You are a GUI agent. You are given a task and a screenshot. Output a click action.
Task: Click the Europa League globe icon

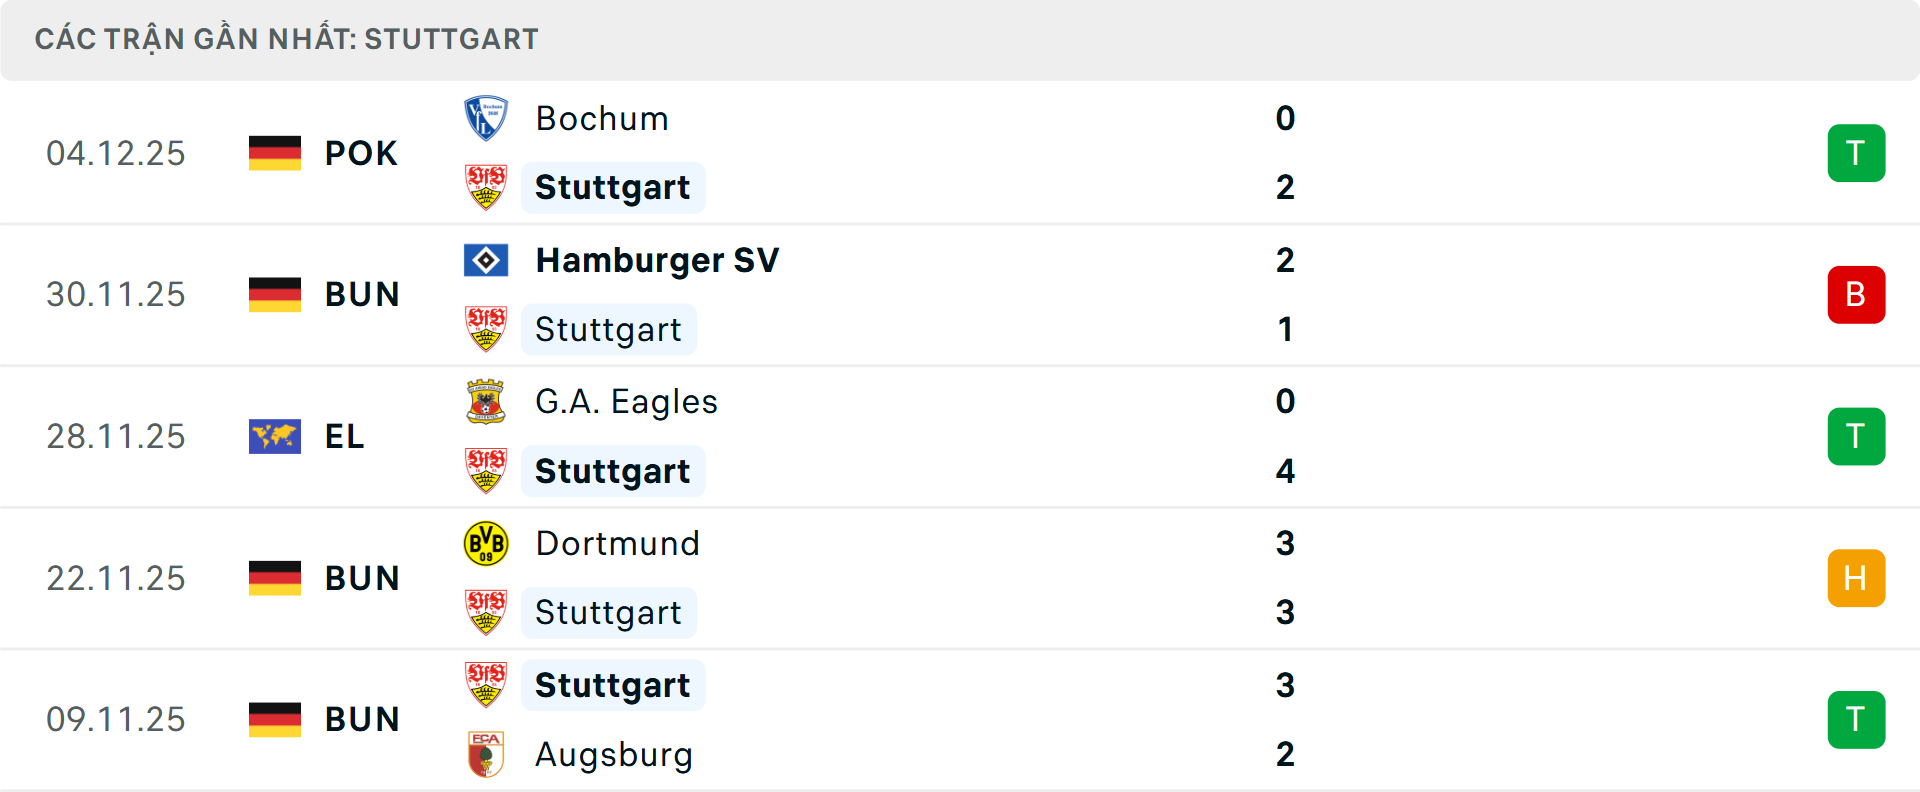click(275, 436)
